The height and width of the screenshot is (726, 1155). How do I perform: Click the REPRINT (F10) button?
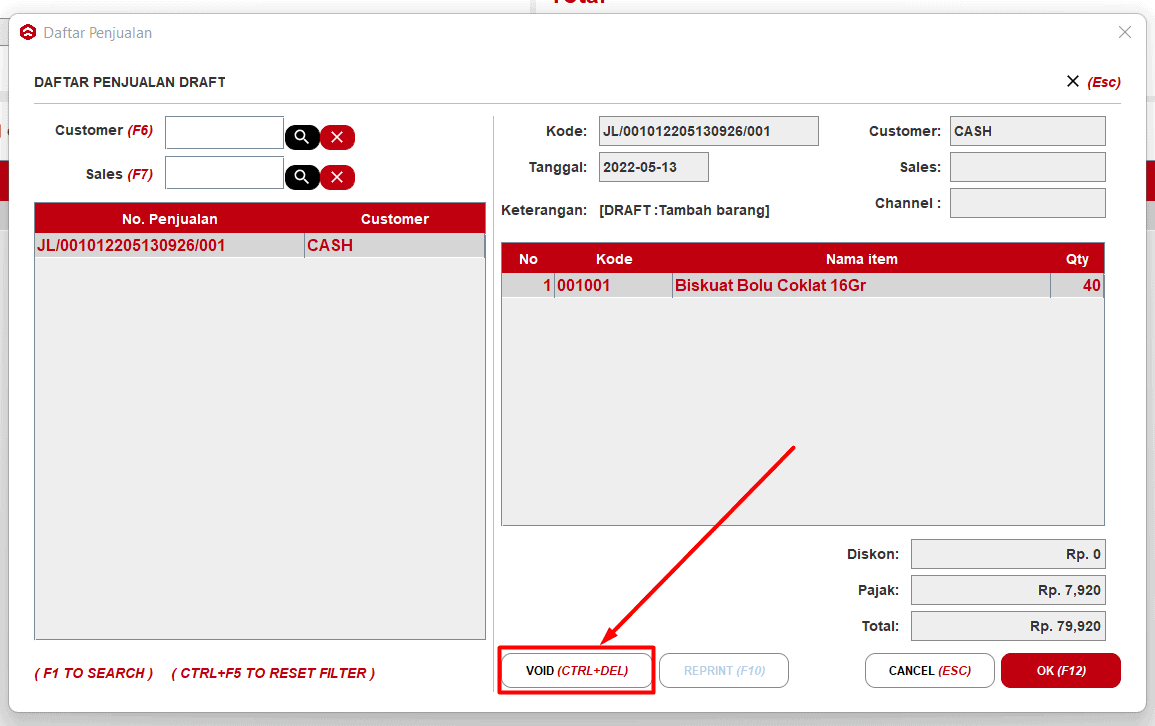(x=724, y=671)
